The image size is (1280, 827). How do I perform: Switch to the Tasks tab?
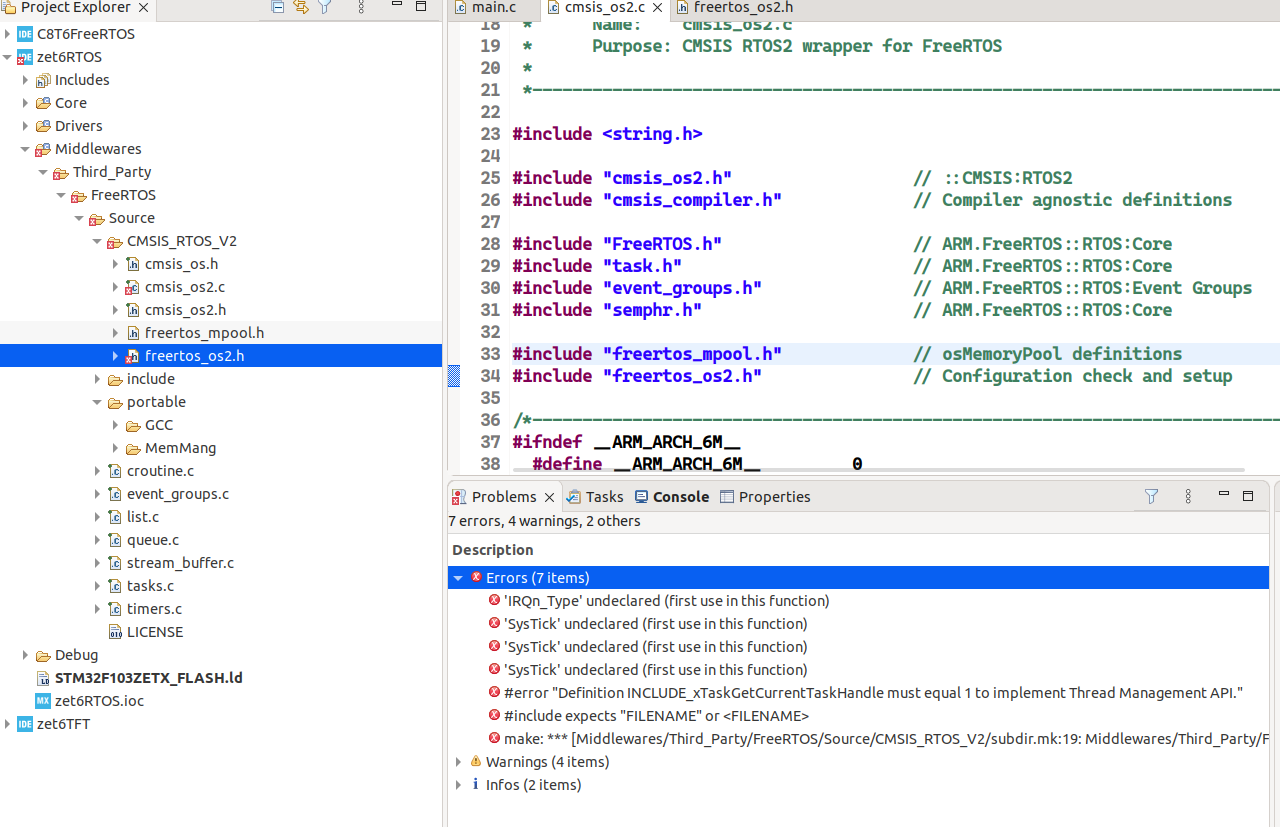pyautogui.click(x=602, y=496)
